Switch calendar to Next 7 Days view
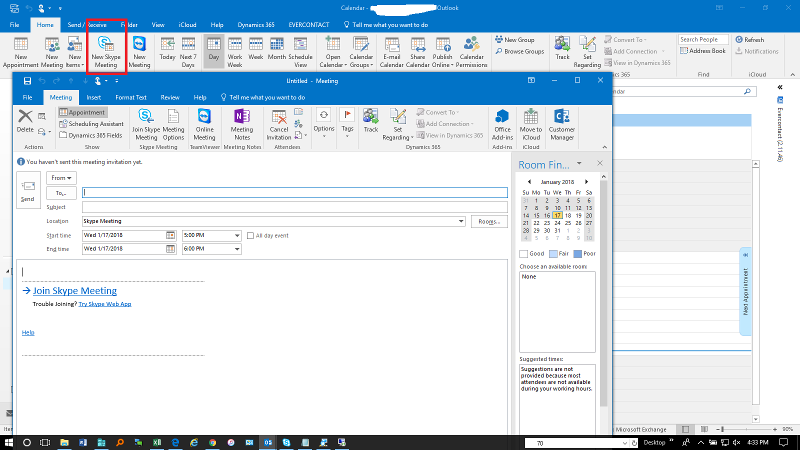This screenshot has width=800, height=450. point(188,52)
